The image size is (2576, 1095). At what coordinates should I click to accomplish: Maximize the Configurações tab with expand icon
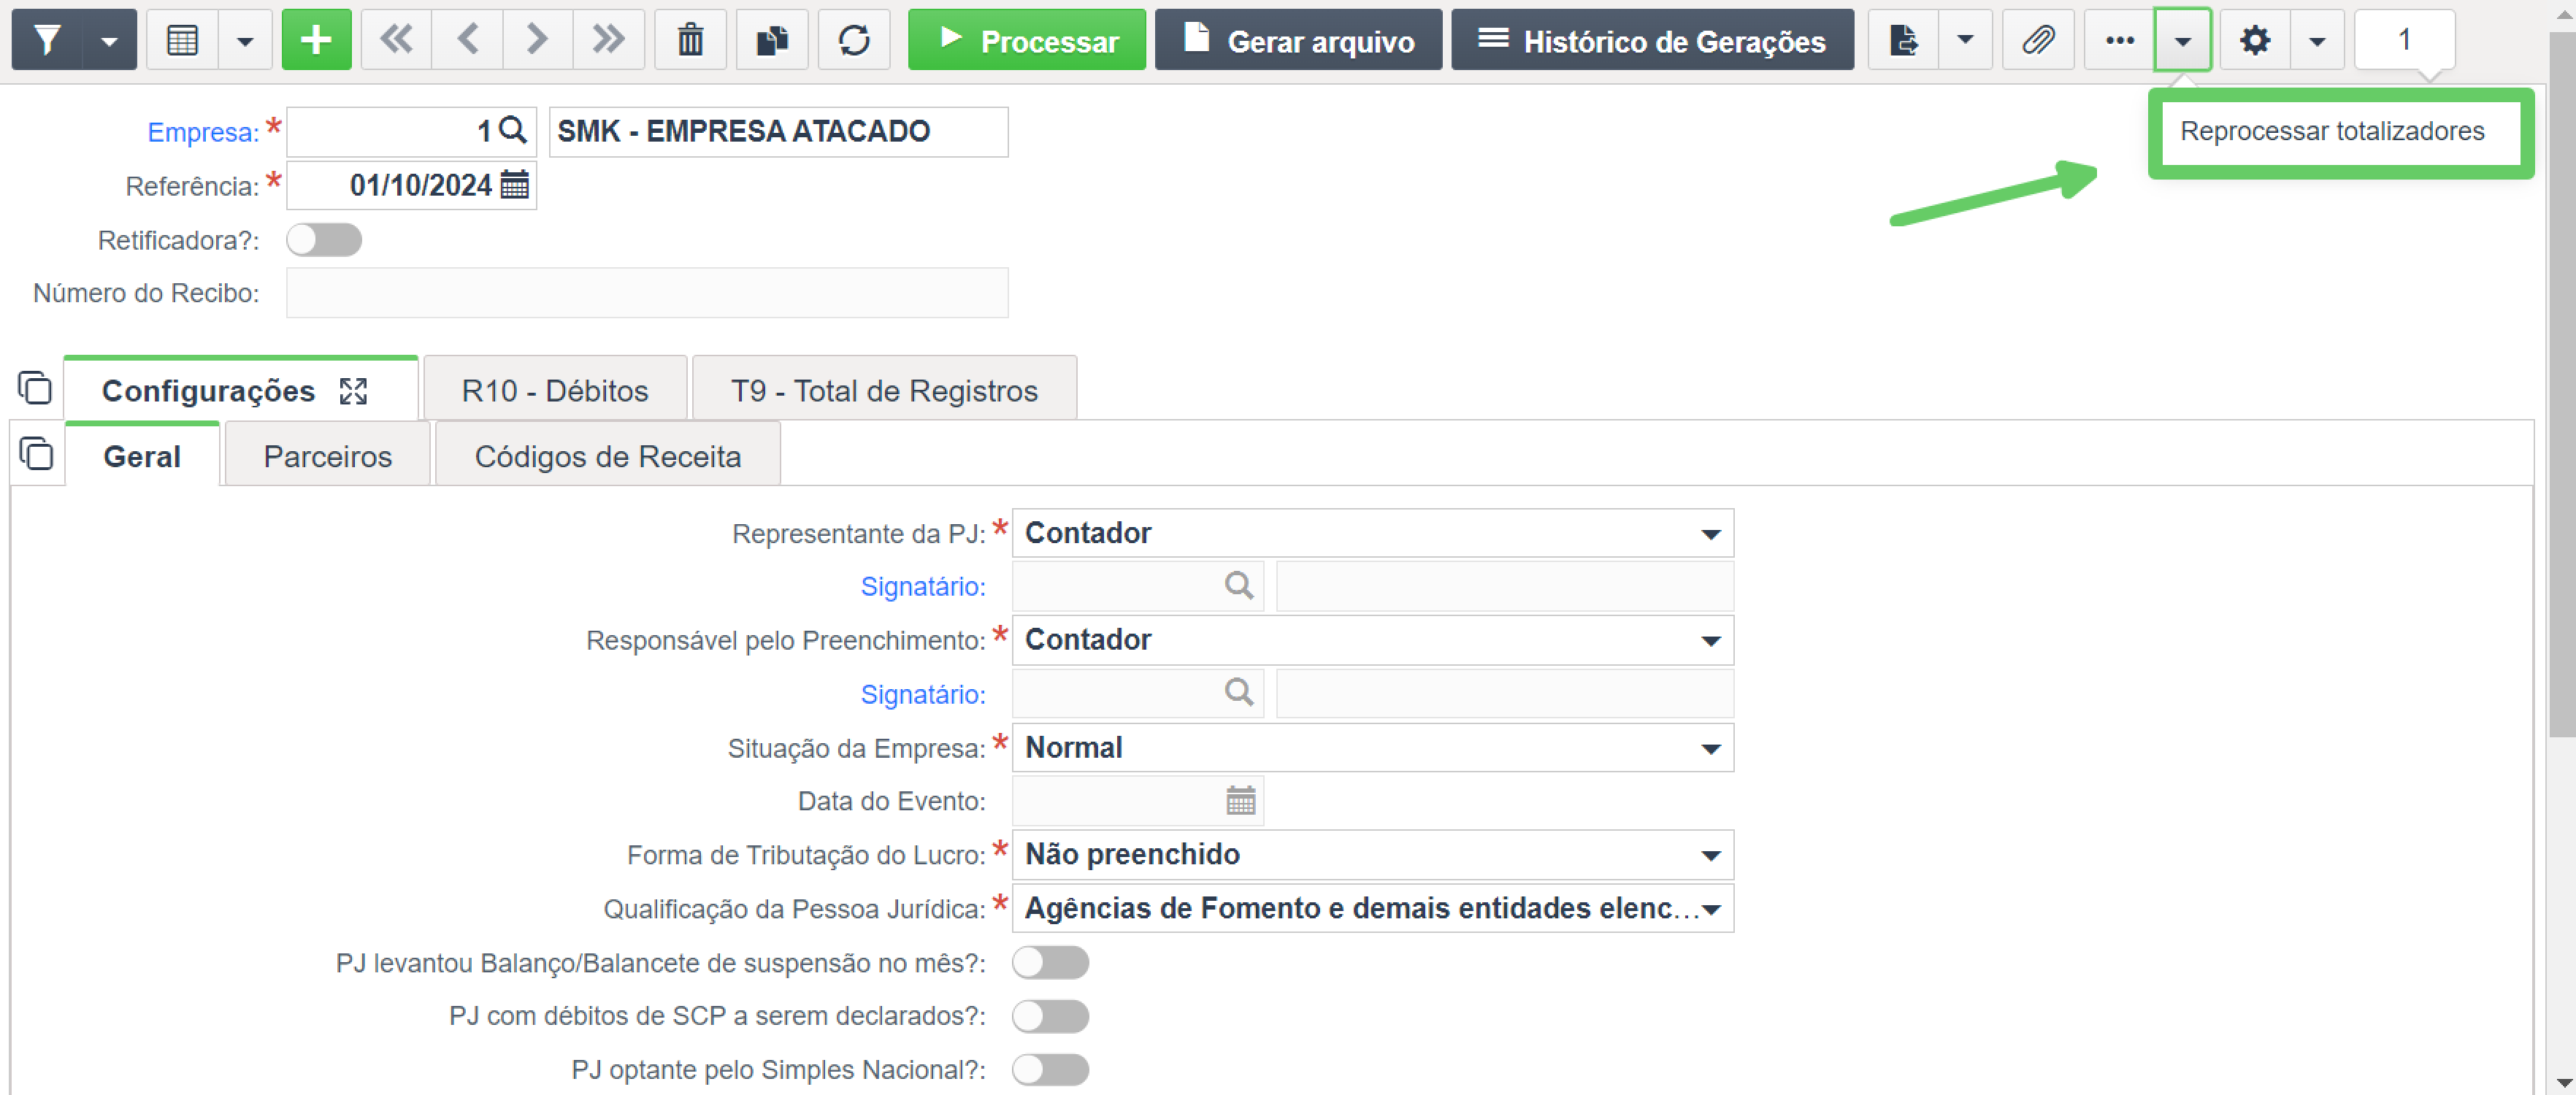(353, 391)
